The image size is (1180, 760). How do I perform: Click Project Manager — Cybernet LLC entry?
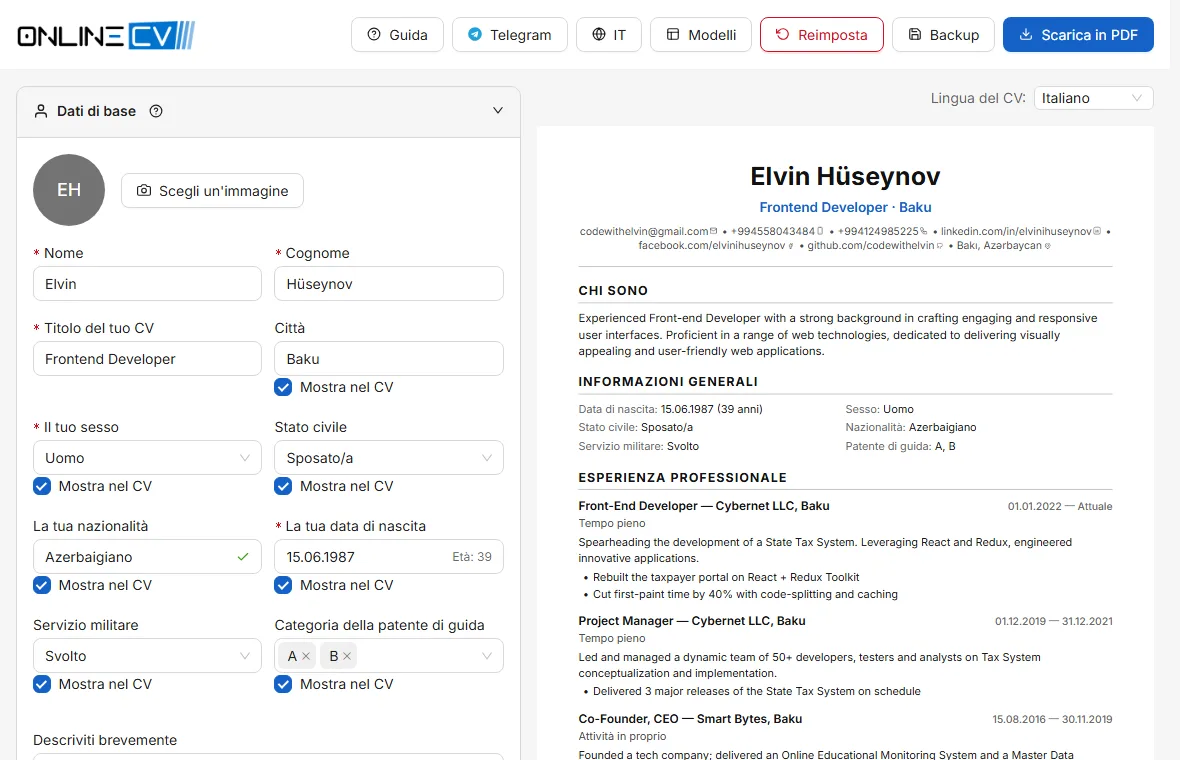pos(692,621)
